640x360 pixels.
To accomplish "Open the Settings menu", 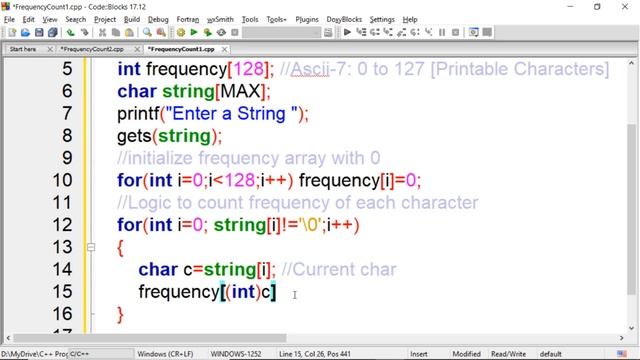I will pos(382,19).
